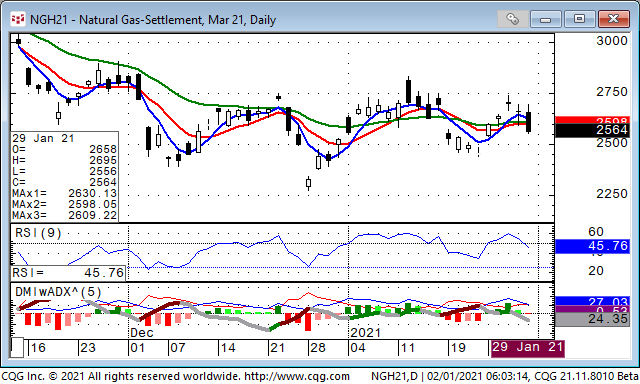Click the 2021 year label on time axis
The image size is (640, 384).
(365, 333)
